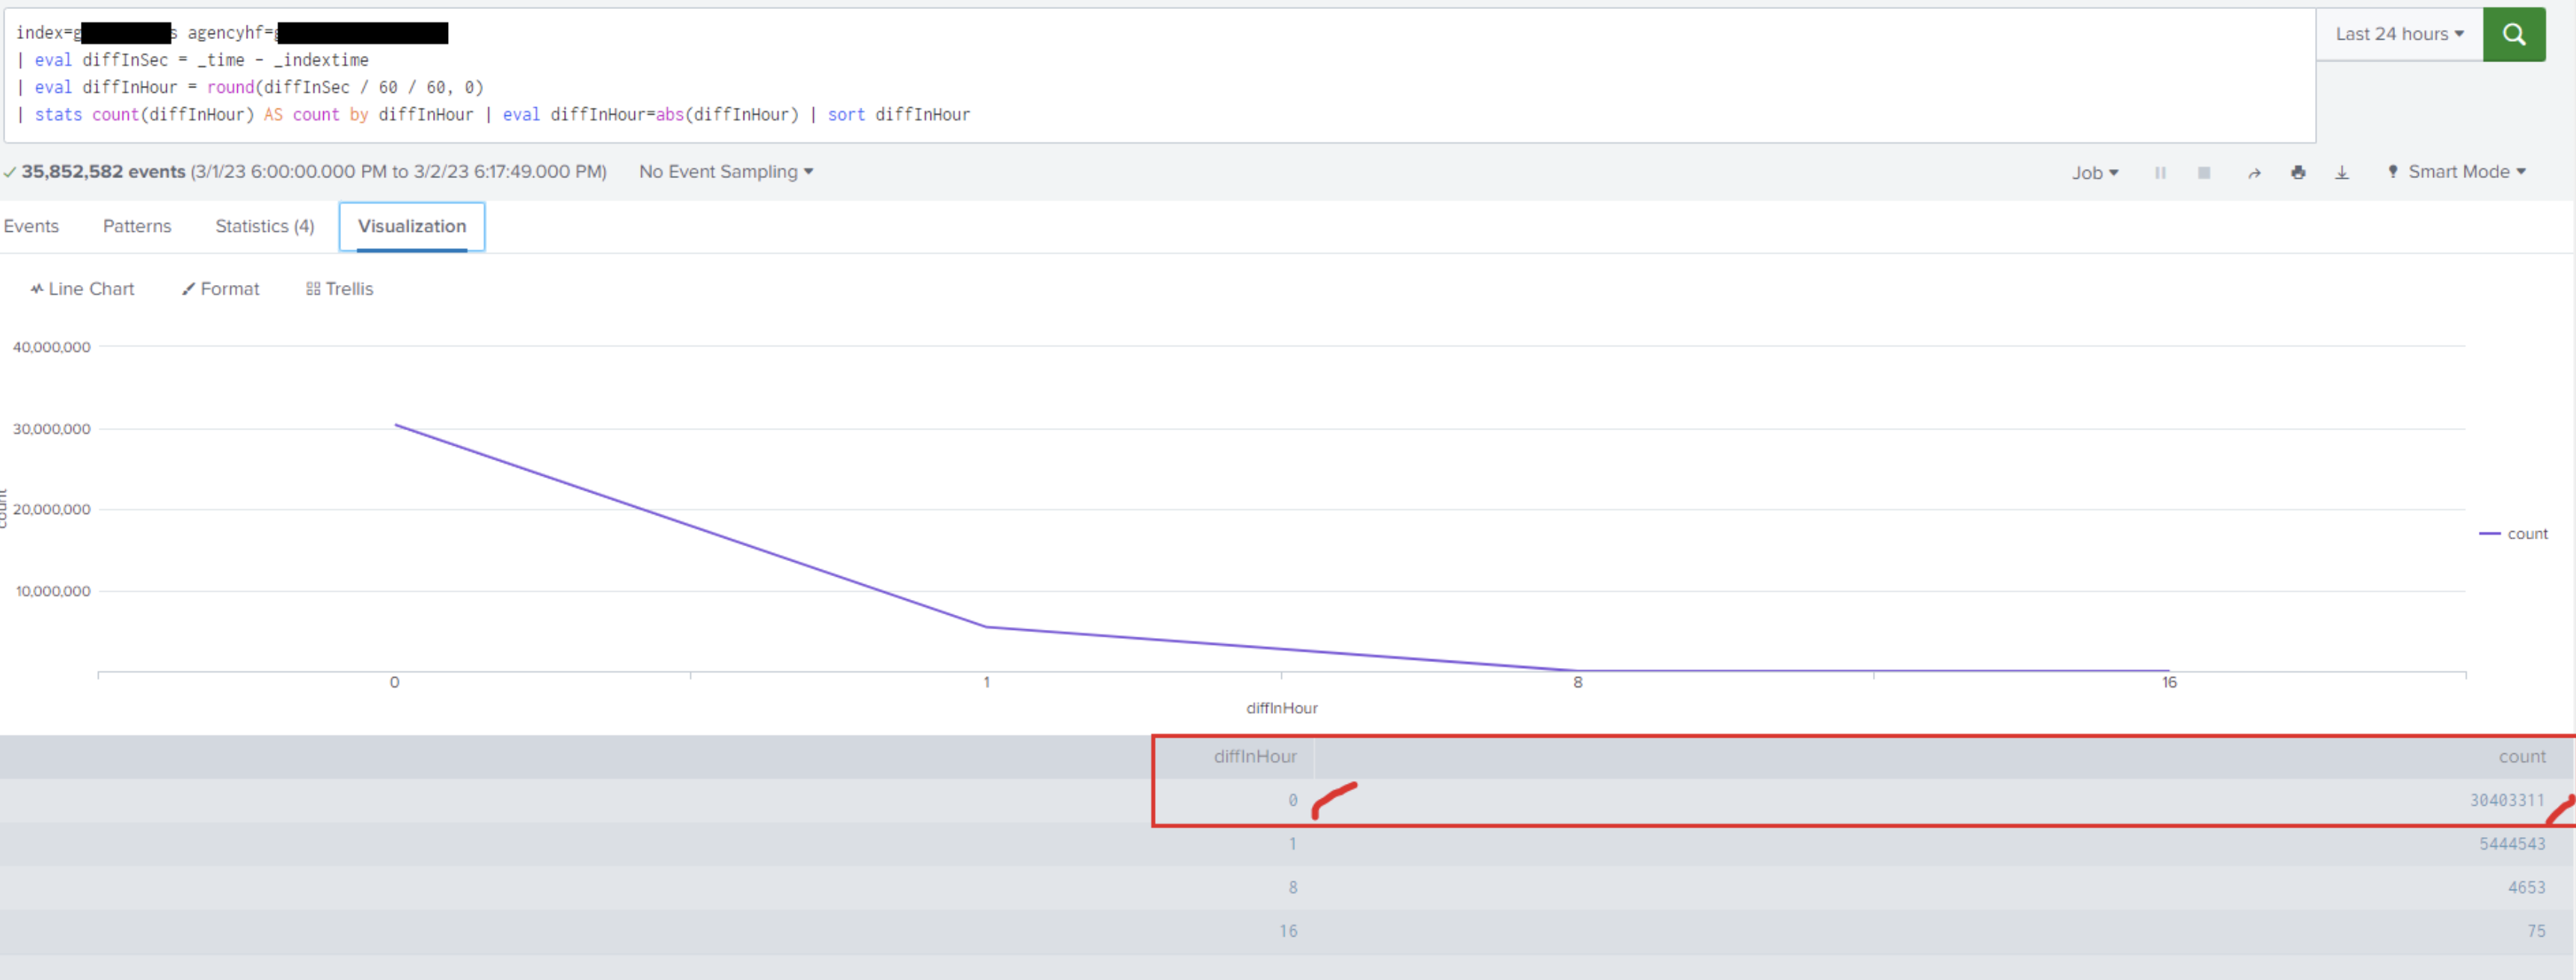This screenshot has width=2576, height=980.
Task: Click the share job arrow icon
Action: tap(2254, 173)
